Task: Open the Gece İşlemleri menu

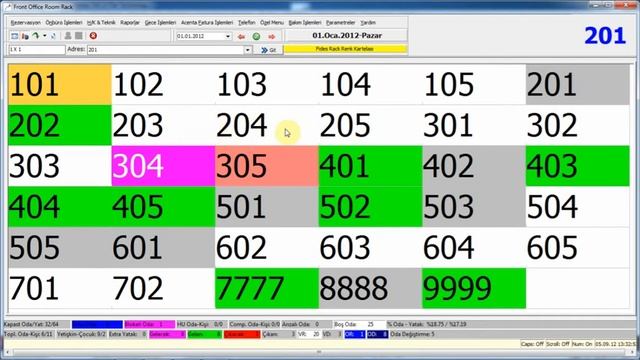Action: (x=160, y=22)
